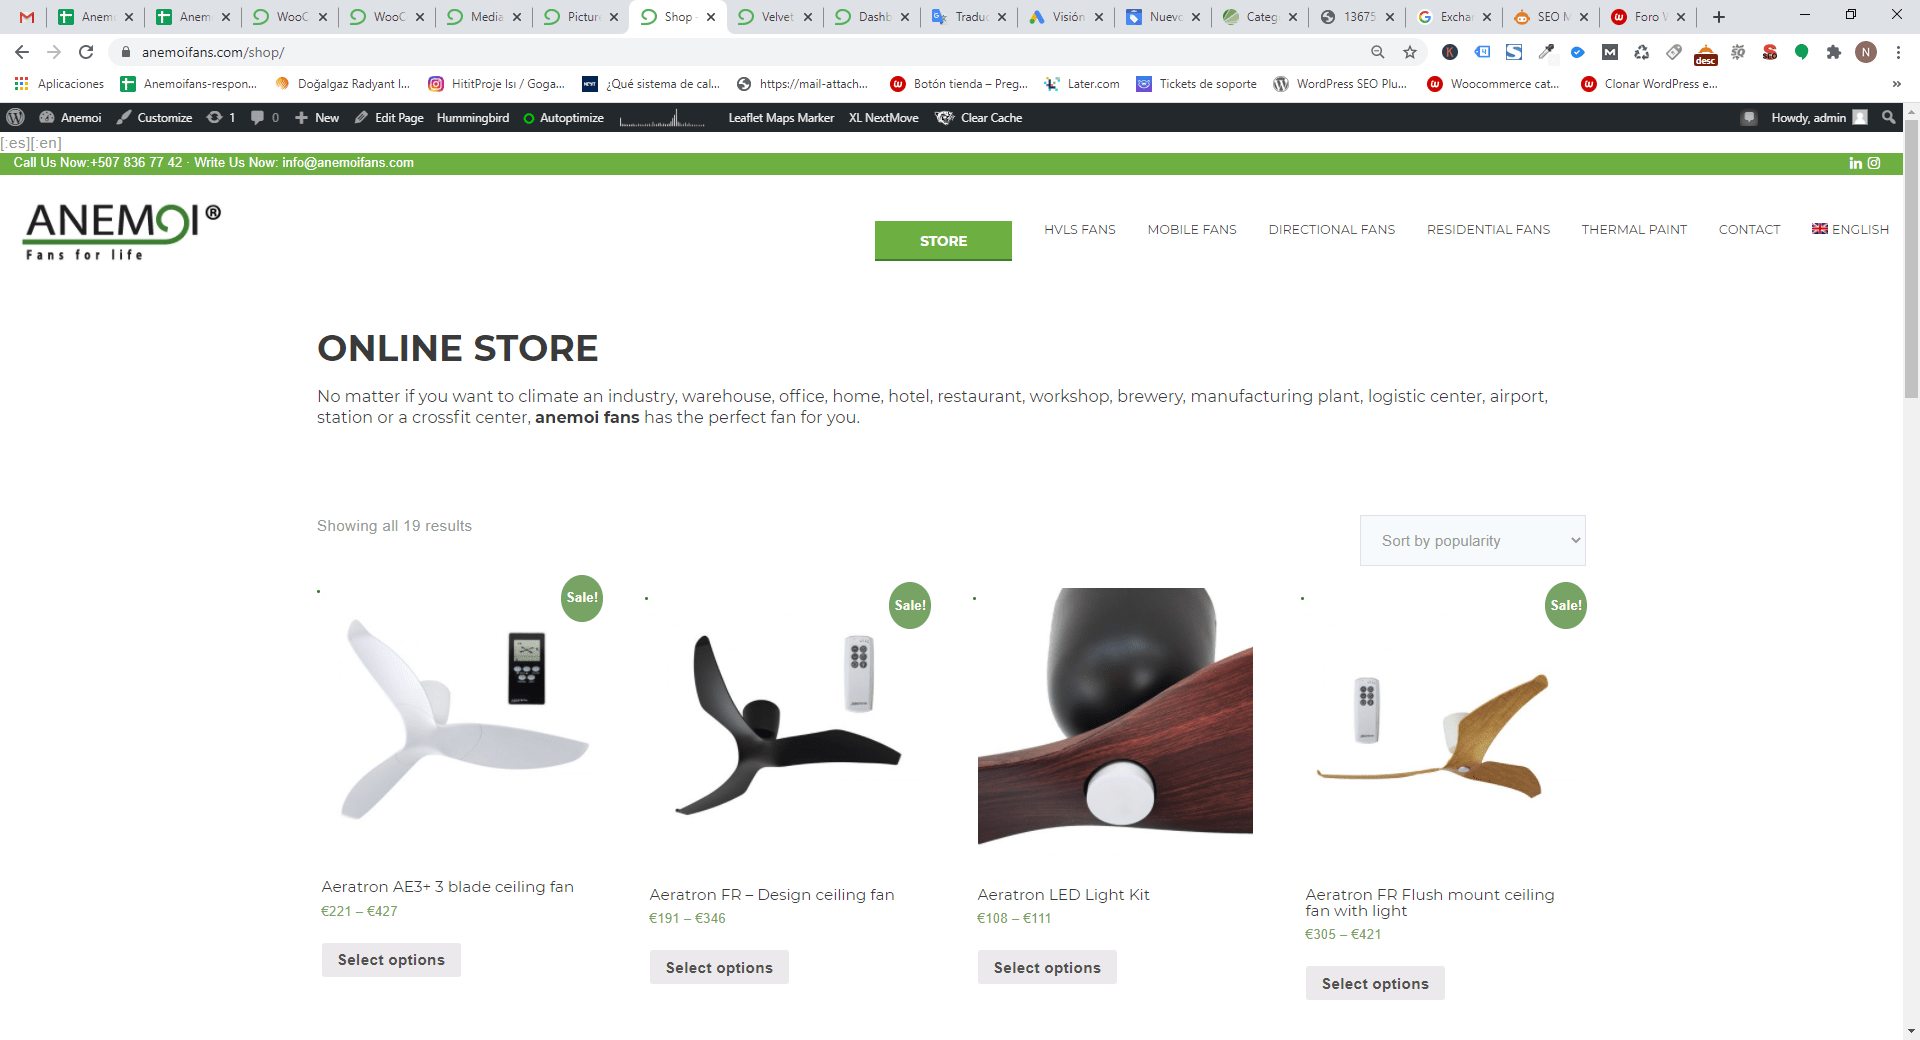The image size is (1920, 1040).
Task: Bookmark this page with the star icon
Action: coord(1410,52)
